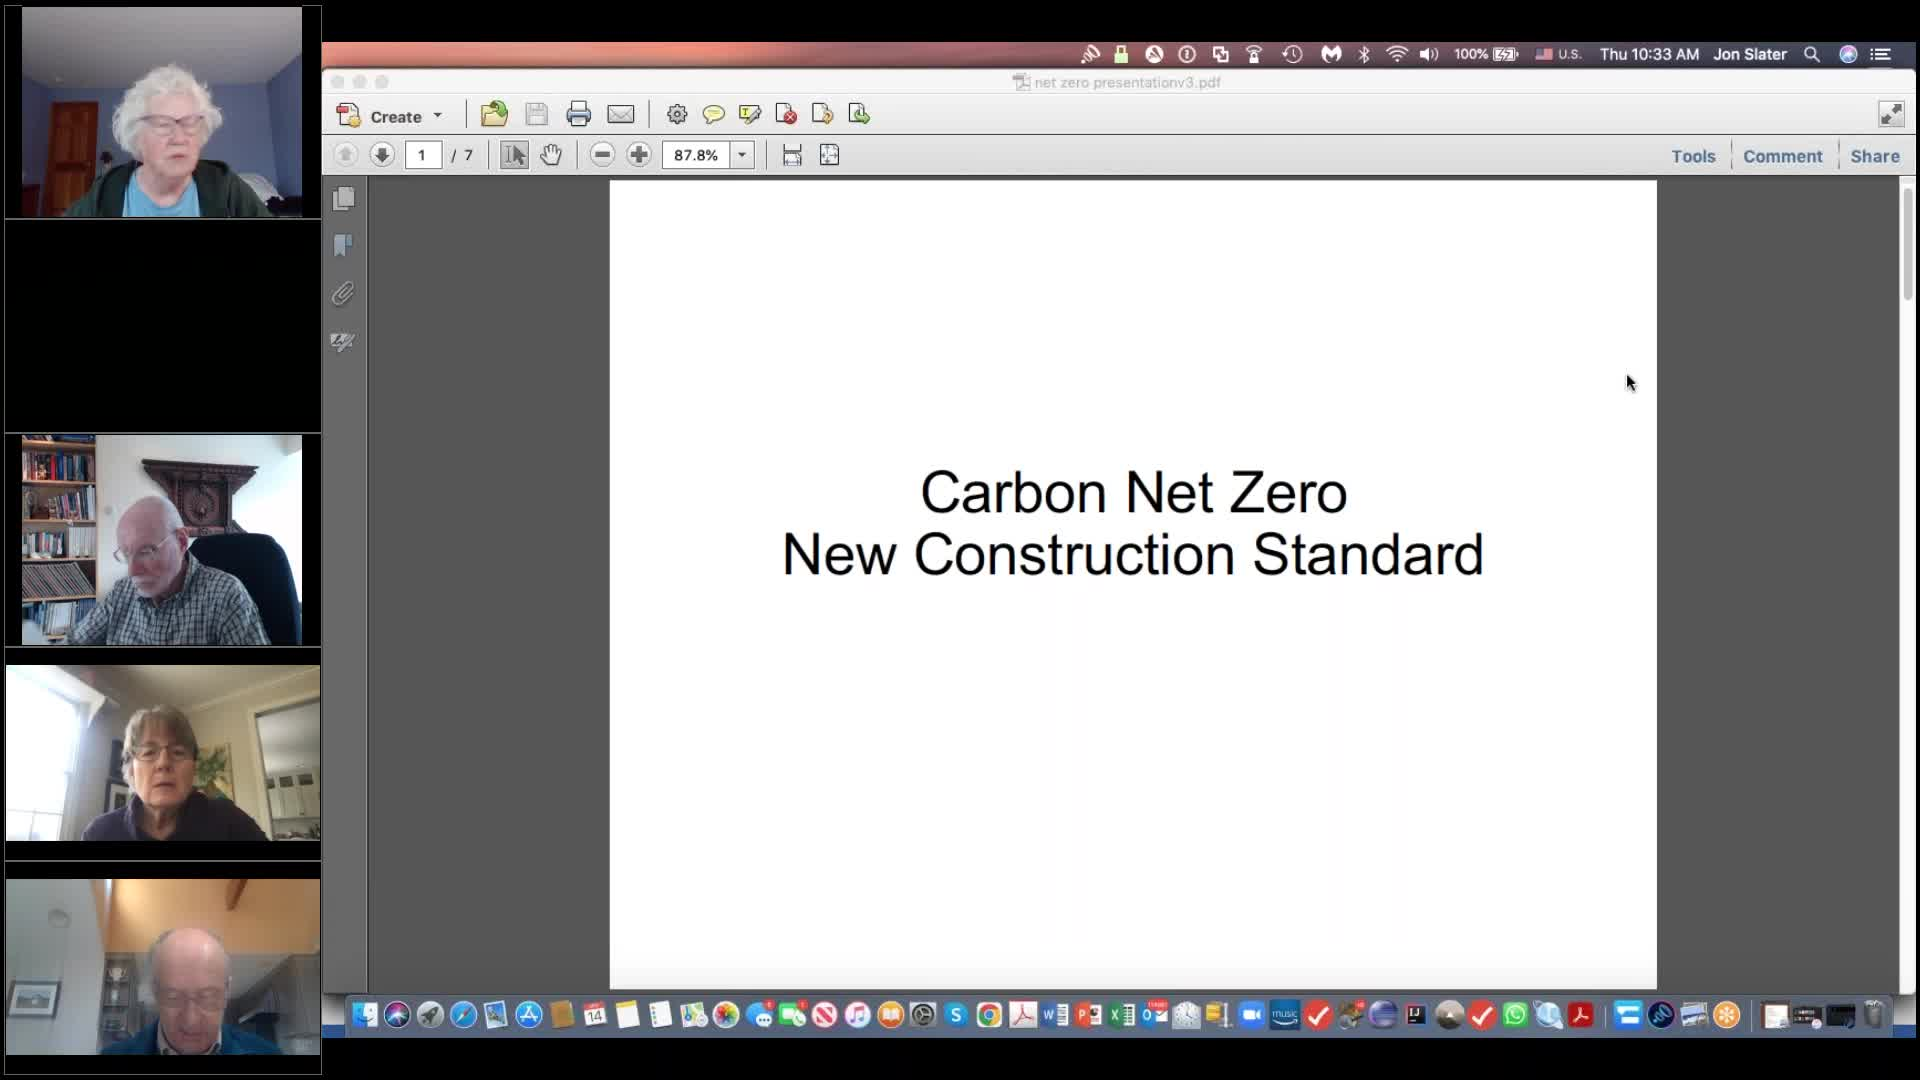Open the zoom percentage dropdown arrow
Image resolution: width=1920 pixels, height=1080 pixels.
pyautogui.click(x=742, y=155)
